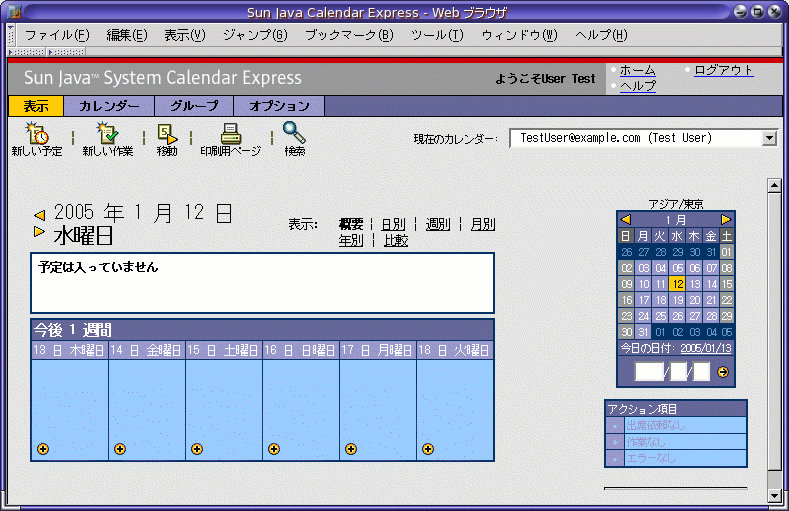This screenshot has height=511, width=789.
Task: Click the 検索 magnifier icon
Action: point(294,133)
